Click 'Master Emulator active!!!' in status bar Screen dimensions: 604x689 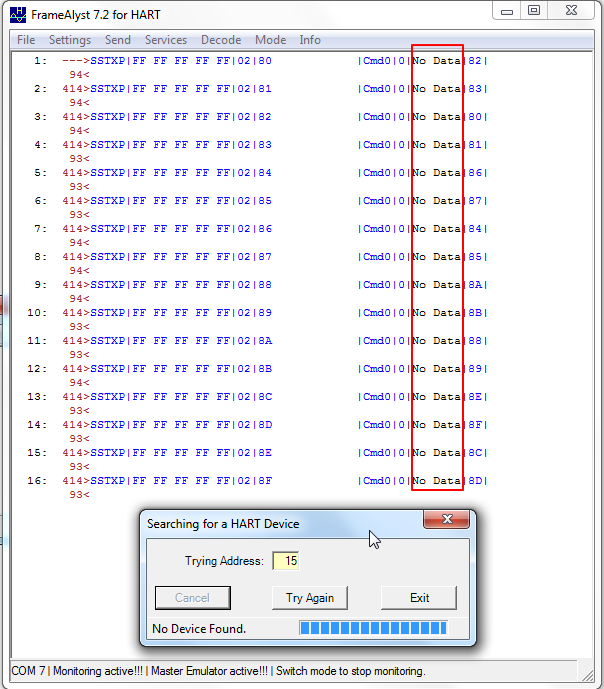(209, 671)
